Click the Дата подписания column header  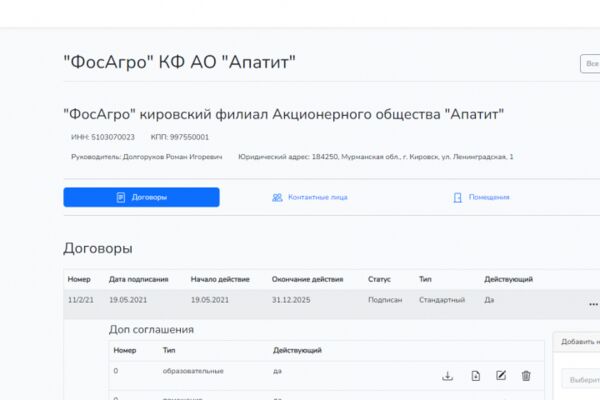(x=139, y=279)
